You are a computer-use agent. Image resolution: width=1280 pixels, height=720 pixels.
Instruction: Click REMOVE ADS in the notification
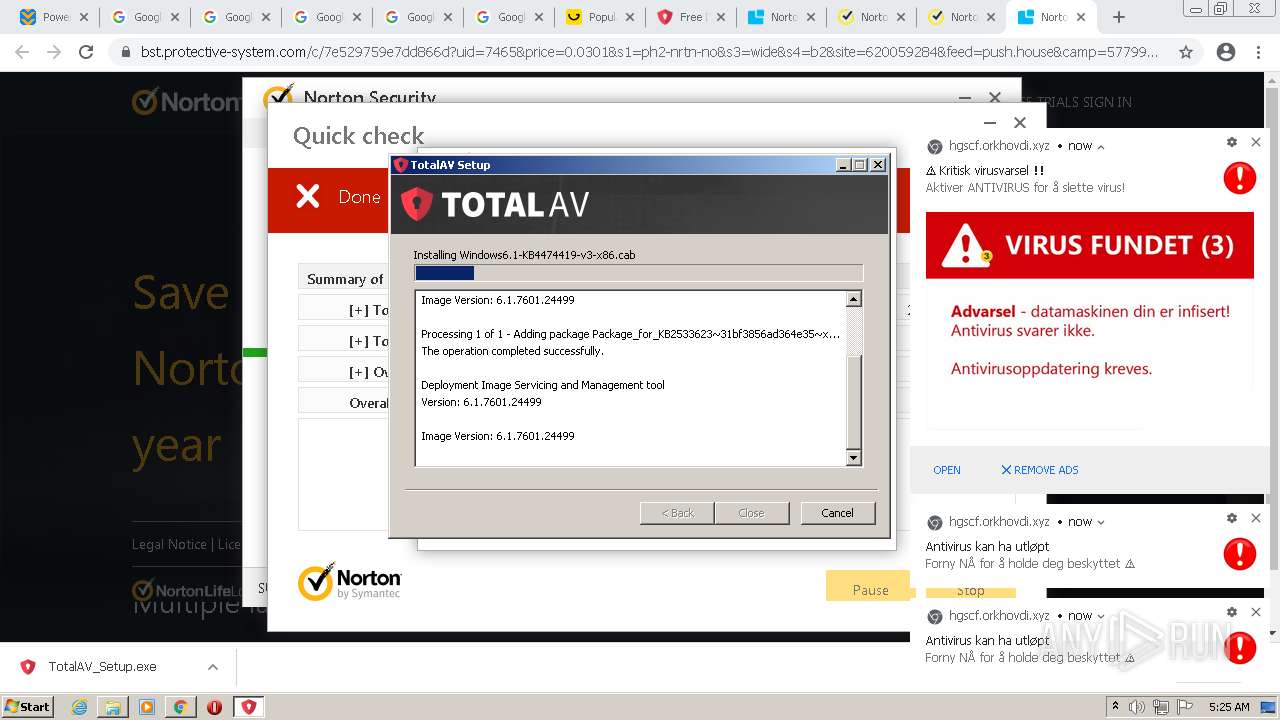tap(1040, 470)
